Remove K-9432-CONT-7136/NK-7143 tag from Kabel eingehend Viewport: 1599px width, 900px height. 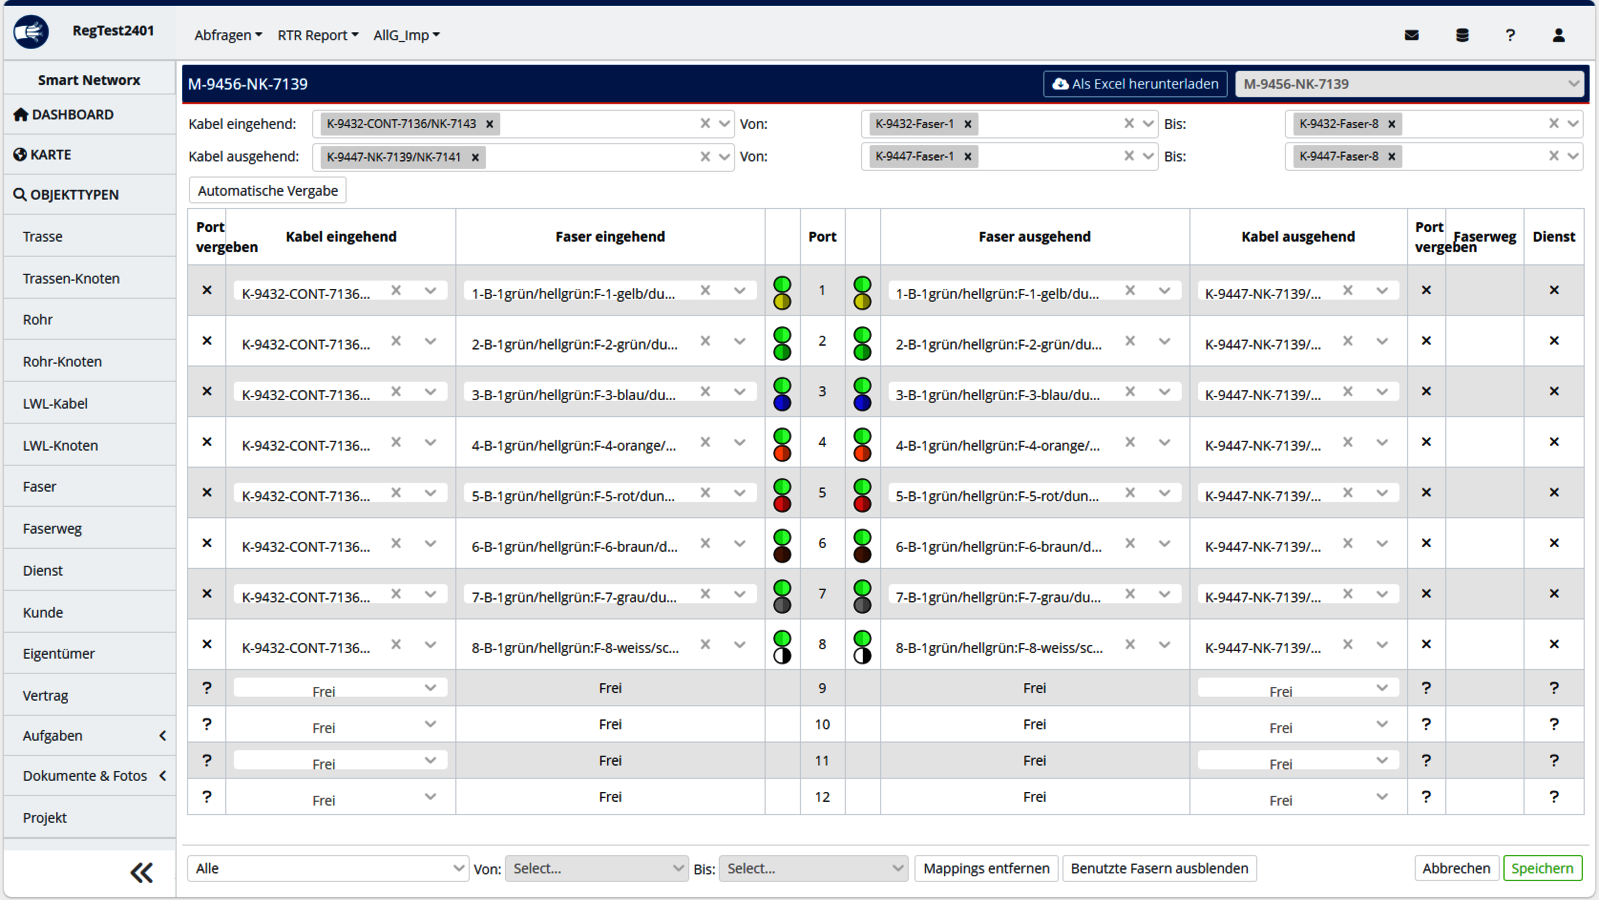tap(490, 124)
